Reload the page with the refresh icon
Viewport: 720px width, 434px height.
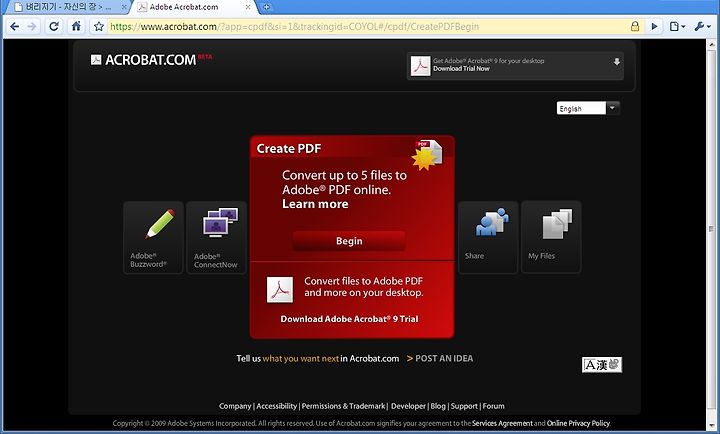(x=54, y=27)
